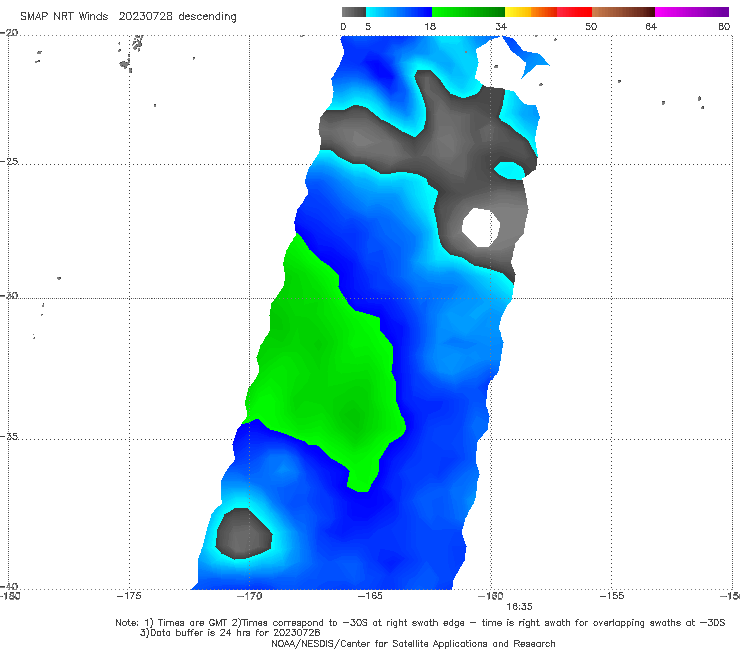Click the brown segment of the color bar
The height and width of the screenshot is (650, 740).
(623, 12)
